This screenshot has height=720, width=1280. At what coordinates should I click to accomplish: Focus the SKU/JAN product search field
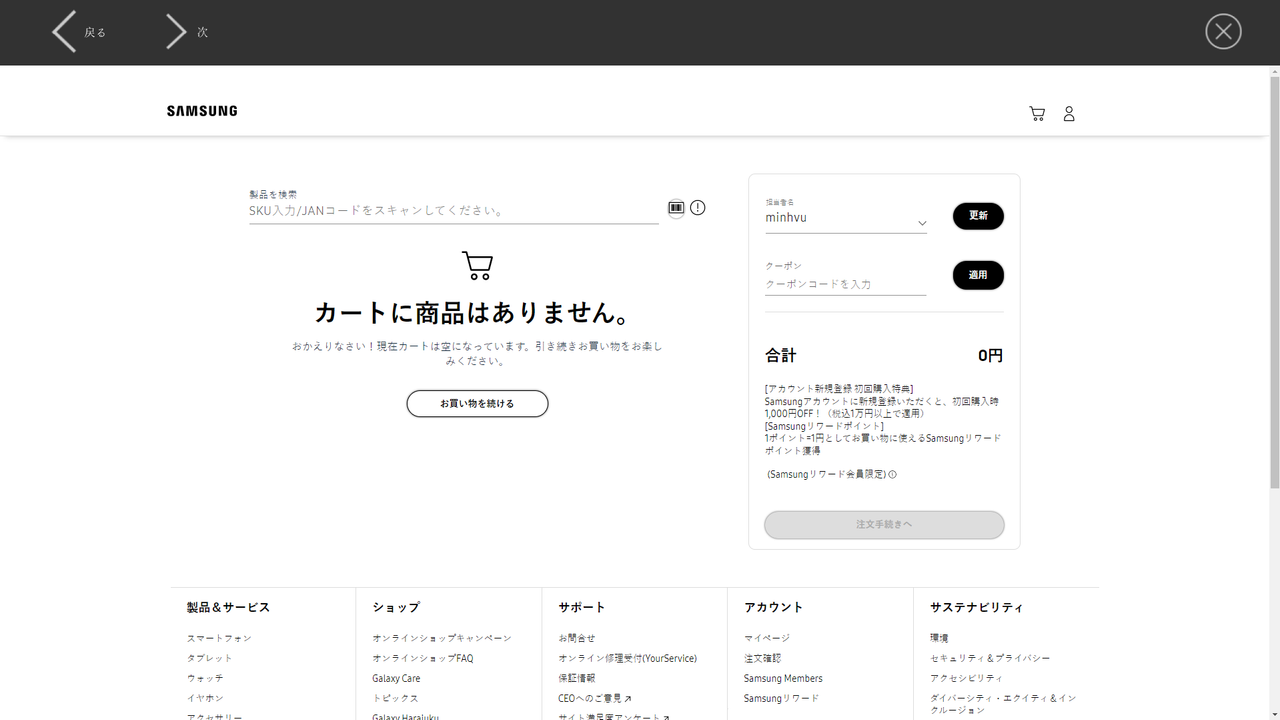[x=454, y=211]
